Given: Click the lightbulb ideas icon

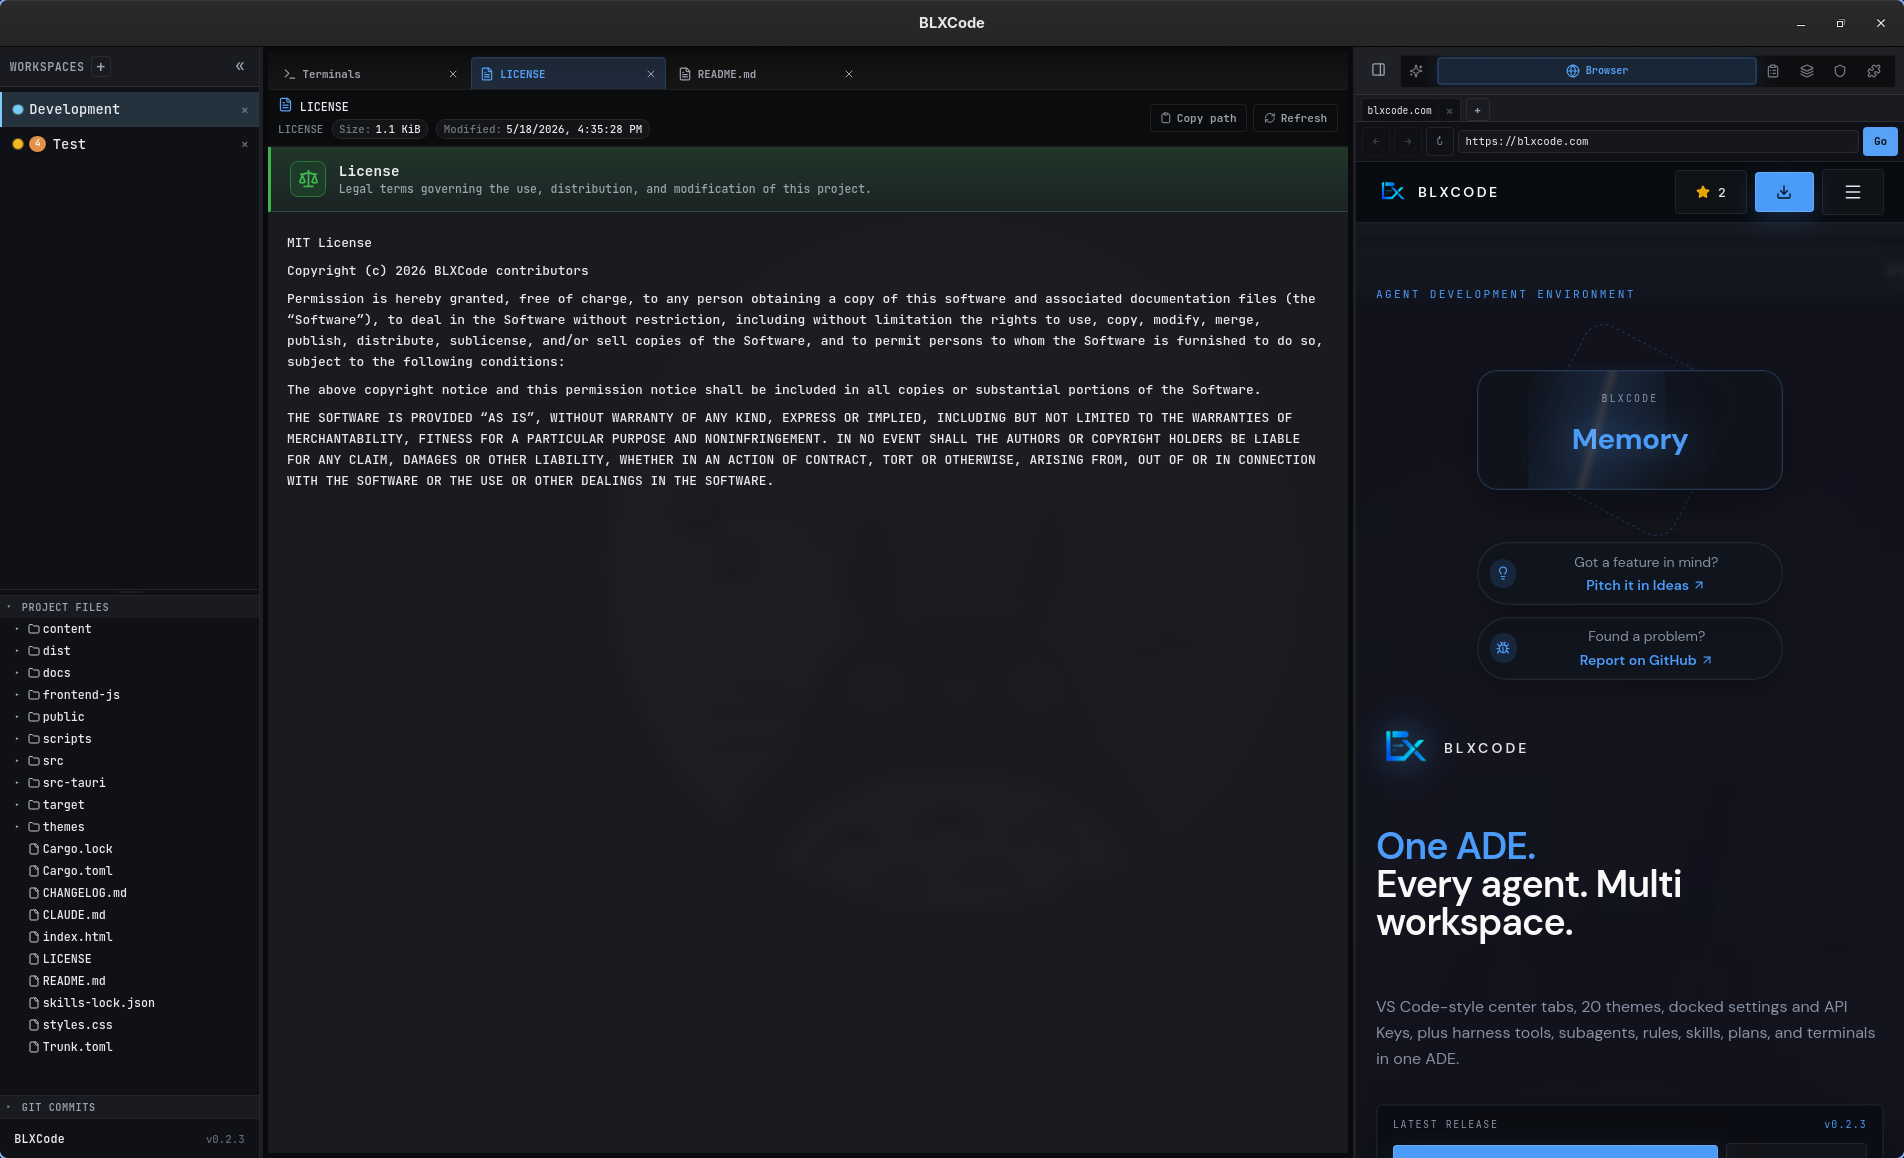Looking at the screenshot, I should (1503, 573).
